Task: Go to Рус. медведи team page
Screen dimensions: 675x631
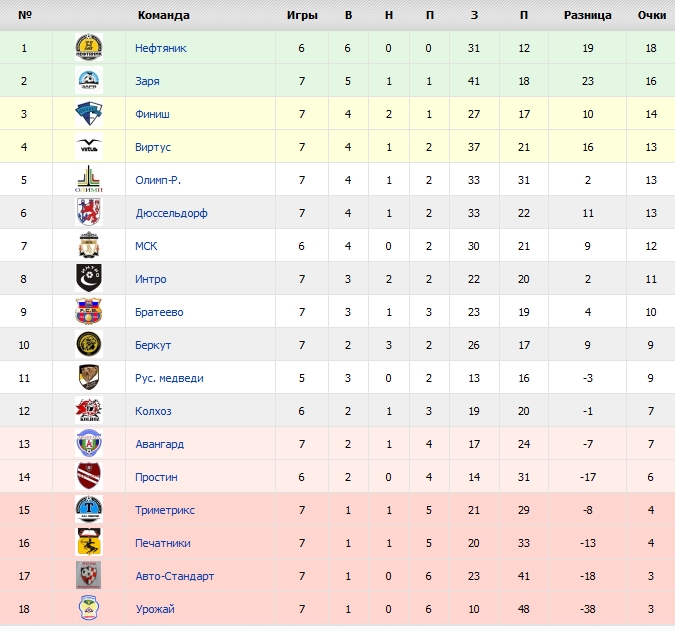Action: point(169,378)
